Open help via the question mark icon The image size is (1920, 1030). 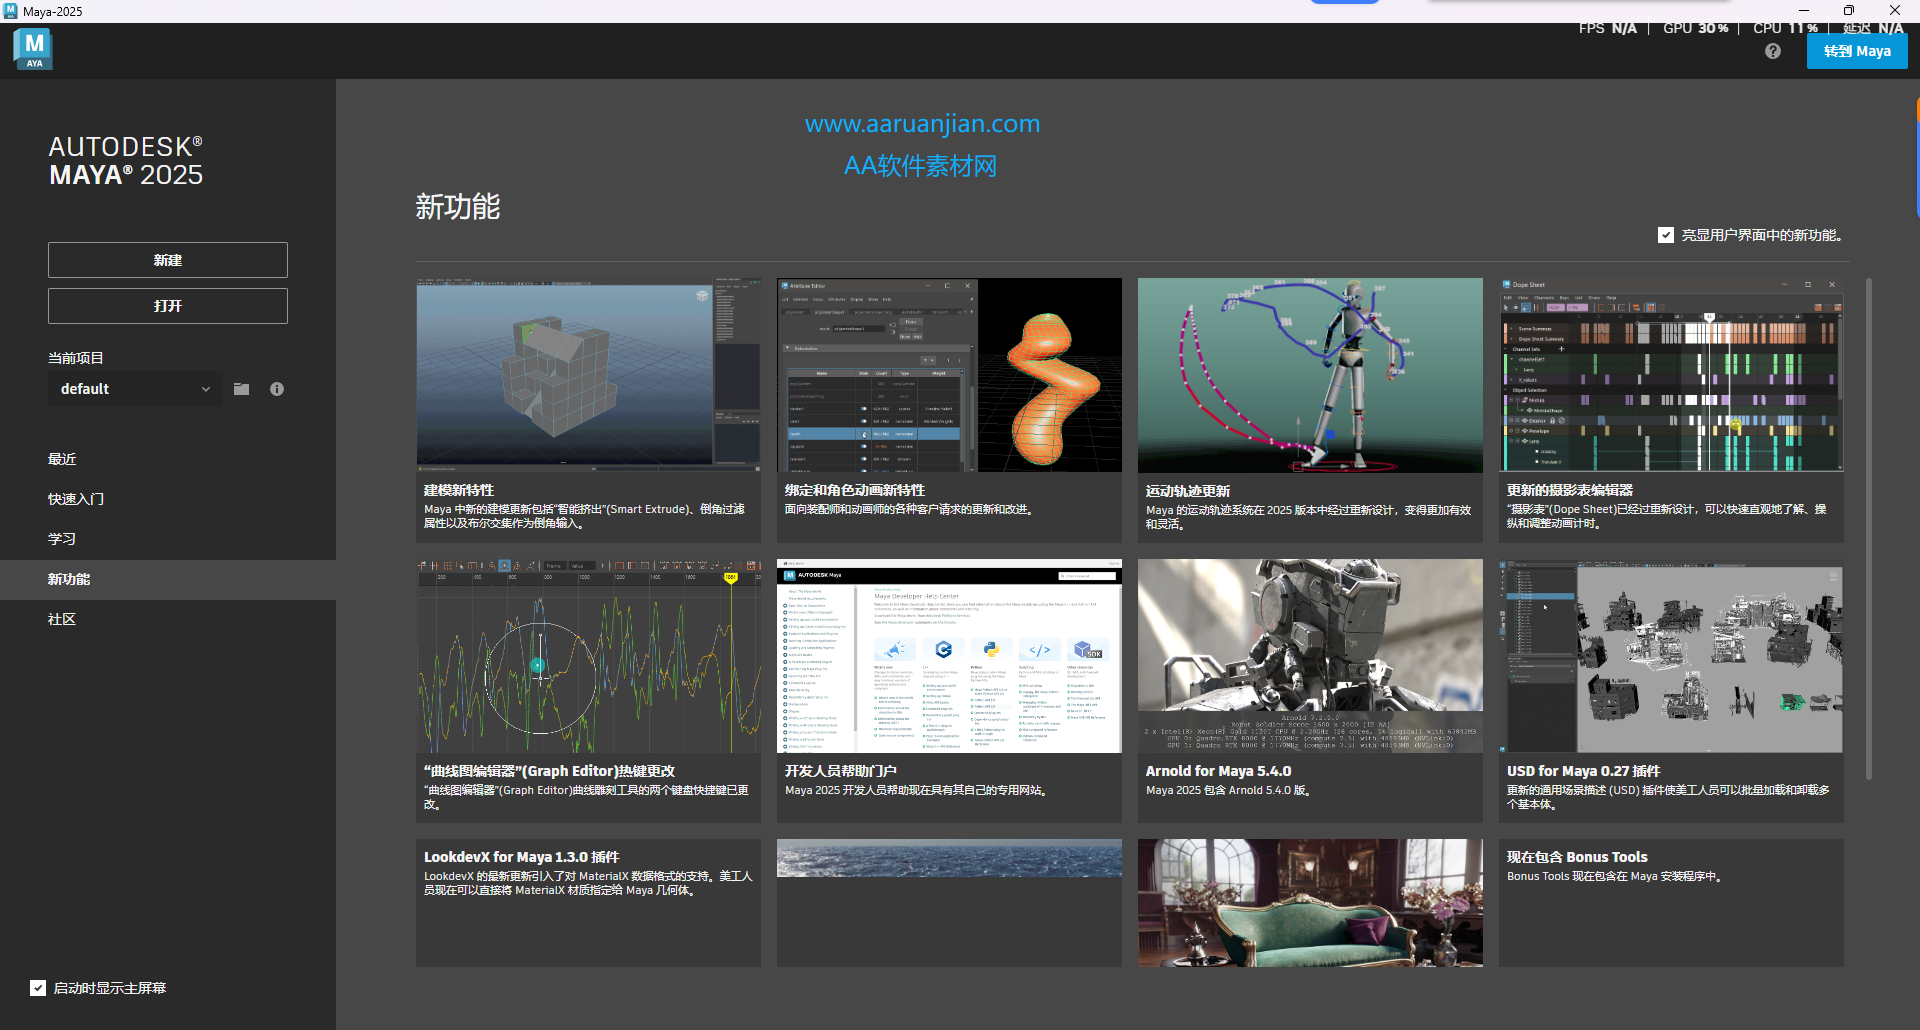tap(1773, 50)
